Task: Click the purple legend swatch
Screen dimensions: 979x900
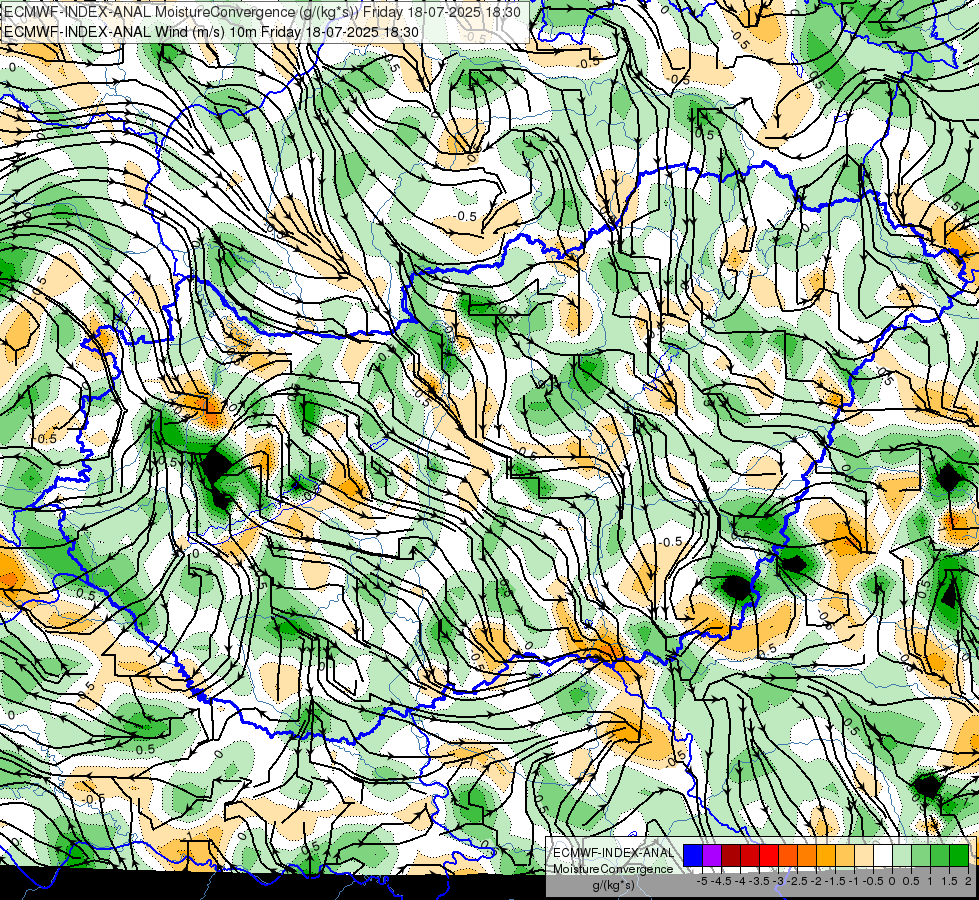Action: (712, 855)
